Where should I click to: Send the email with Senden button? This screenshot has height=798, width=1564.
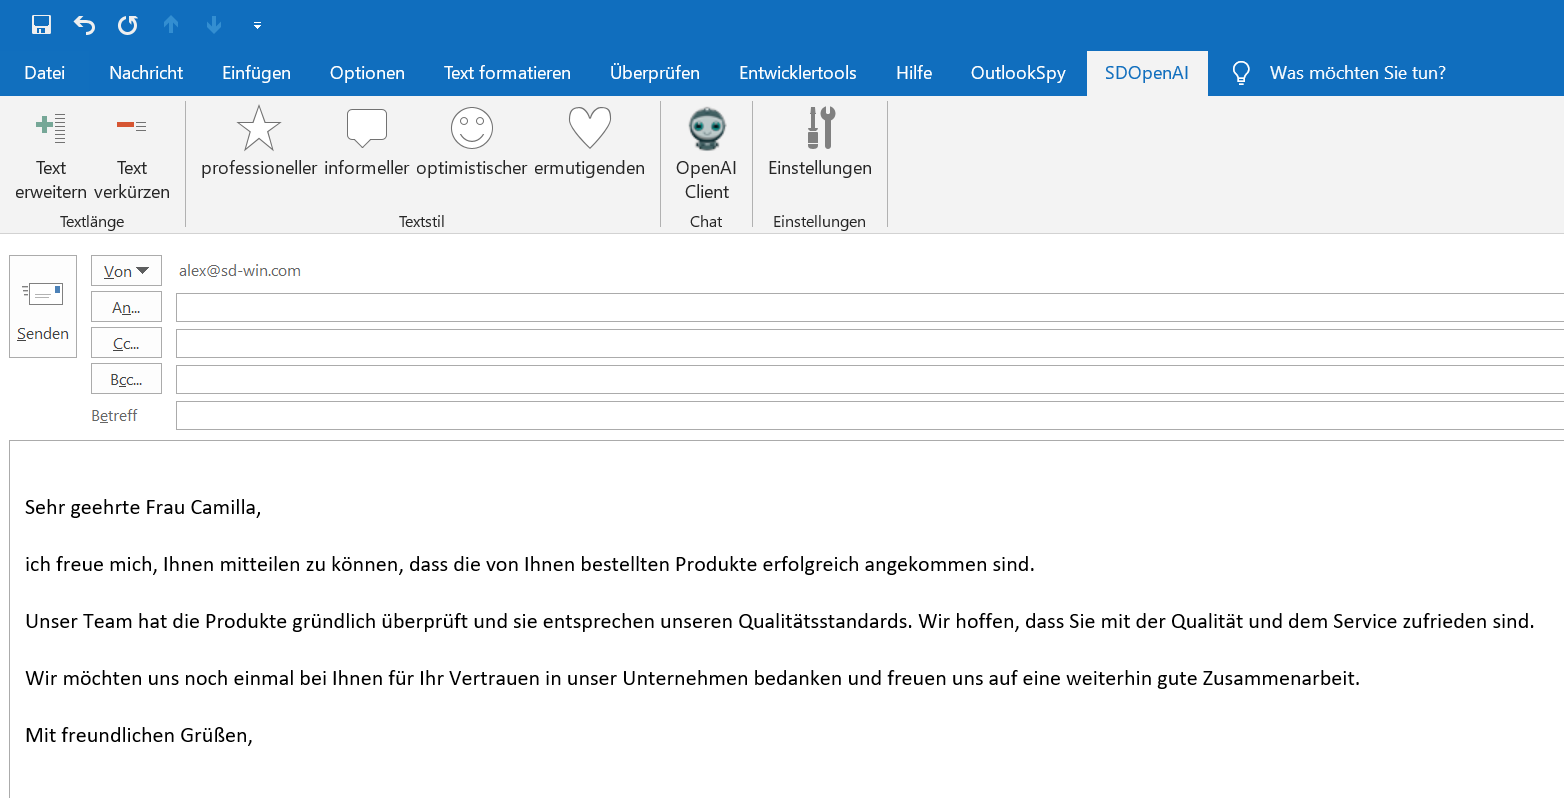[x=43, y=306]
